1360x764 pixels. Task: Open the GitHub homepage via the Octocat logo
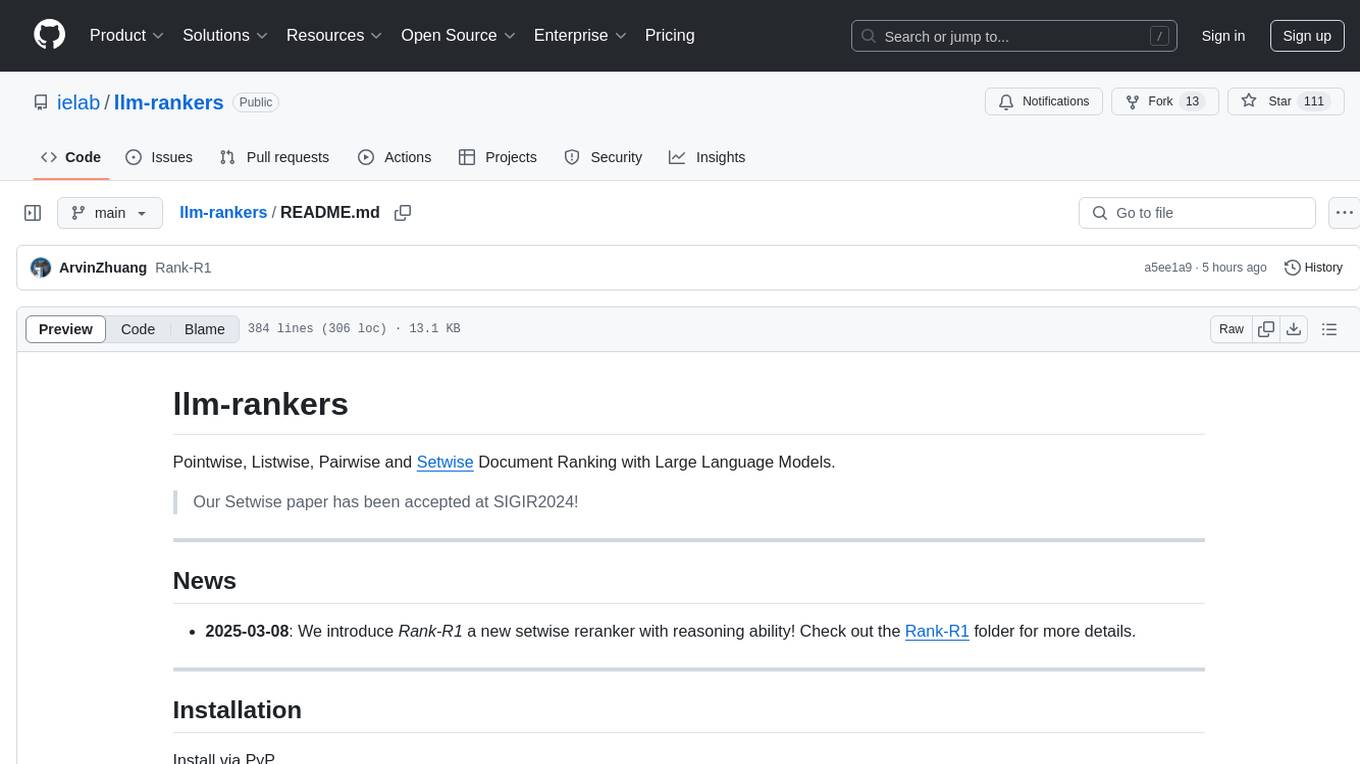pyautogui.click(x=49, y=35)
